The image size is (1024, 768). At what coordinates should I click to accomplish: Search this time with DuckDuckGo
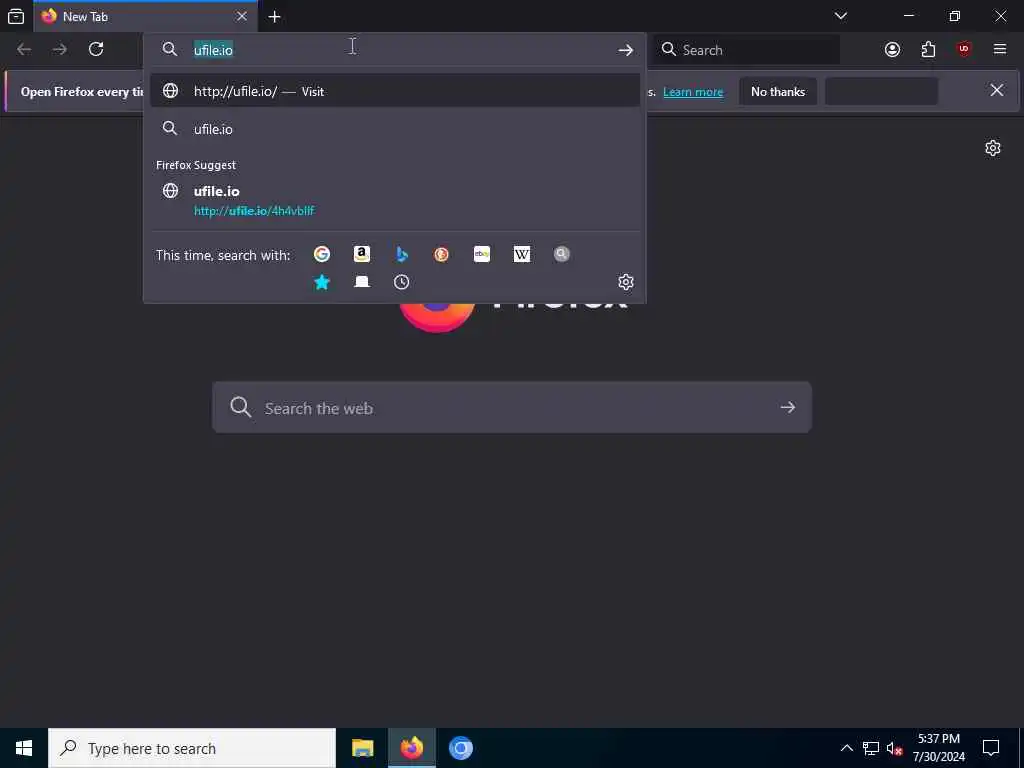441,254
